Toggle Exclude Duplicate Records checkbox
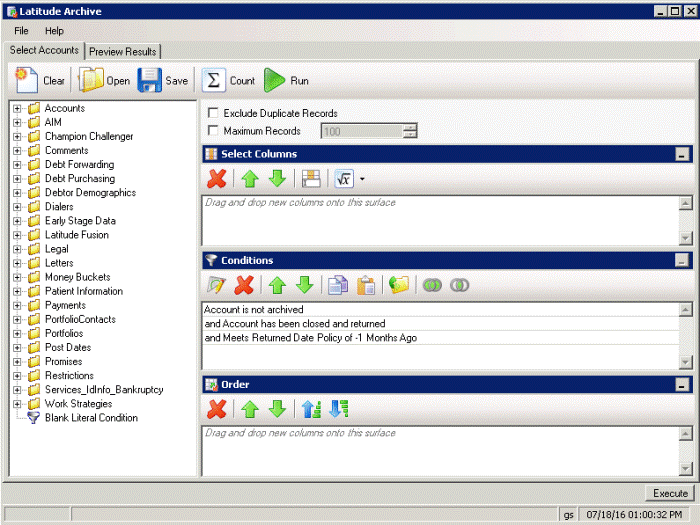This screenshot has height=525, width=700. pyautogui.click(x=213, y=112)
